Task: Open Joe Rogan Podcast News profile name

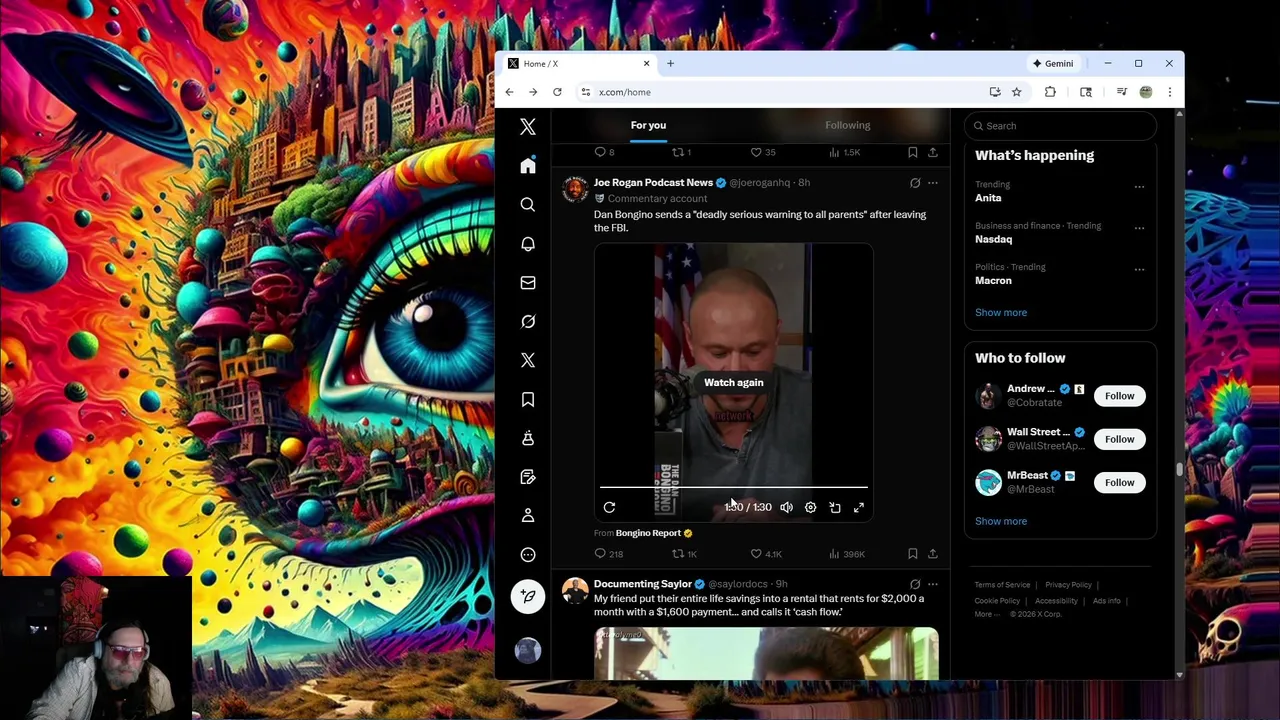Action: click(653, 183)
